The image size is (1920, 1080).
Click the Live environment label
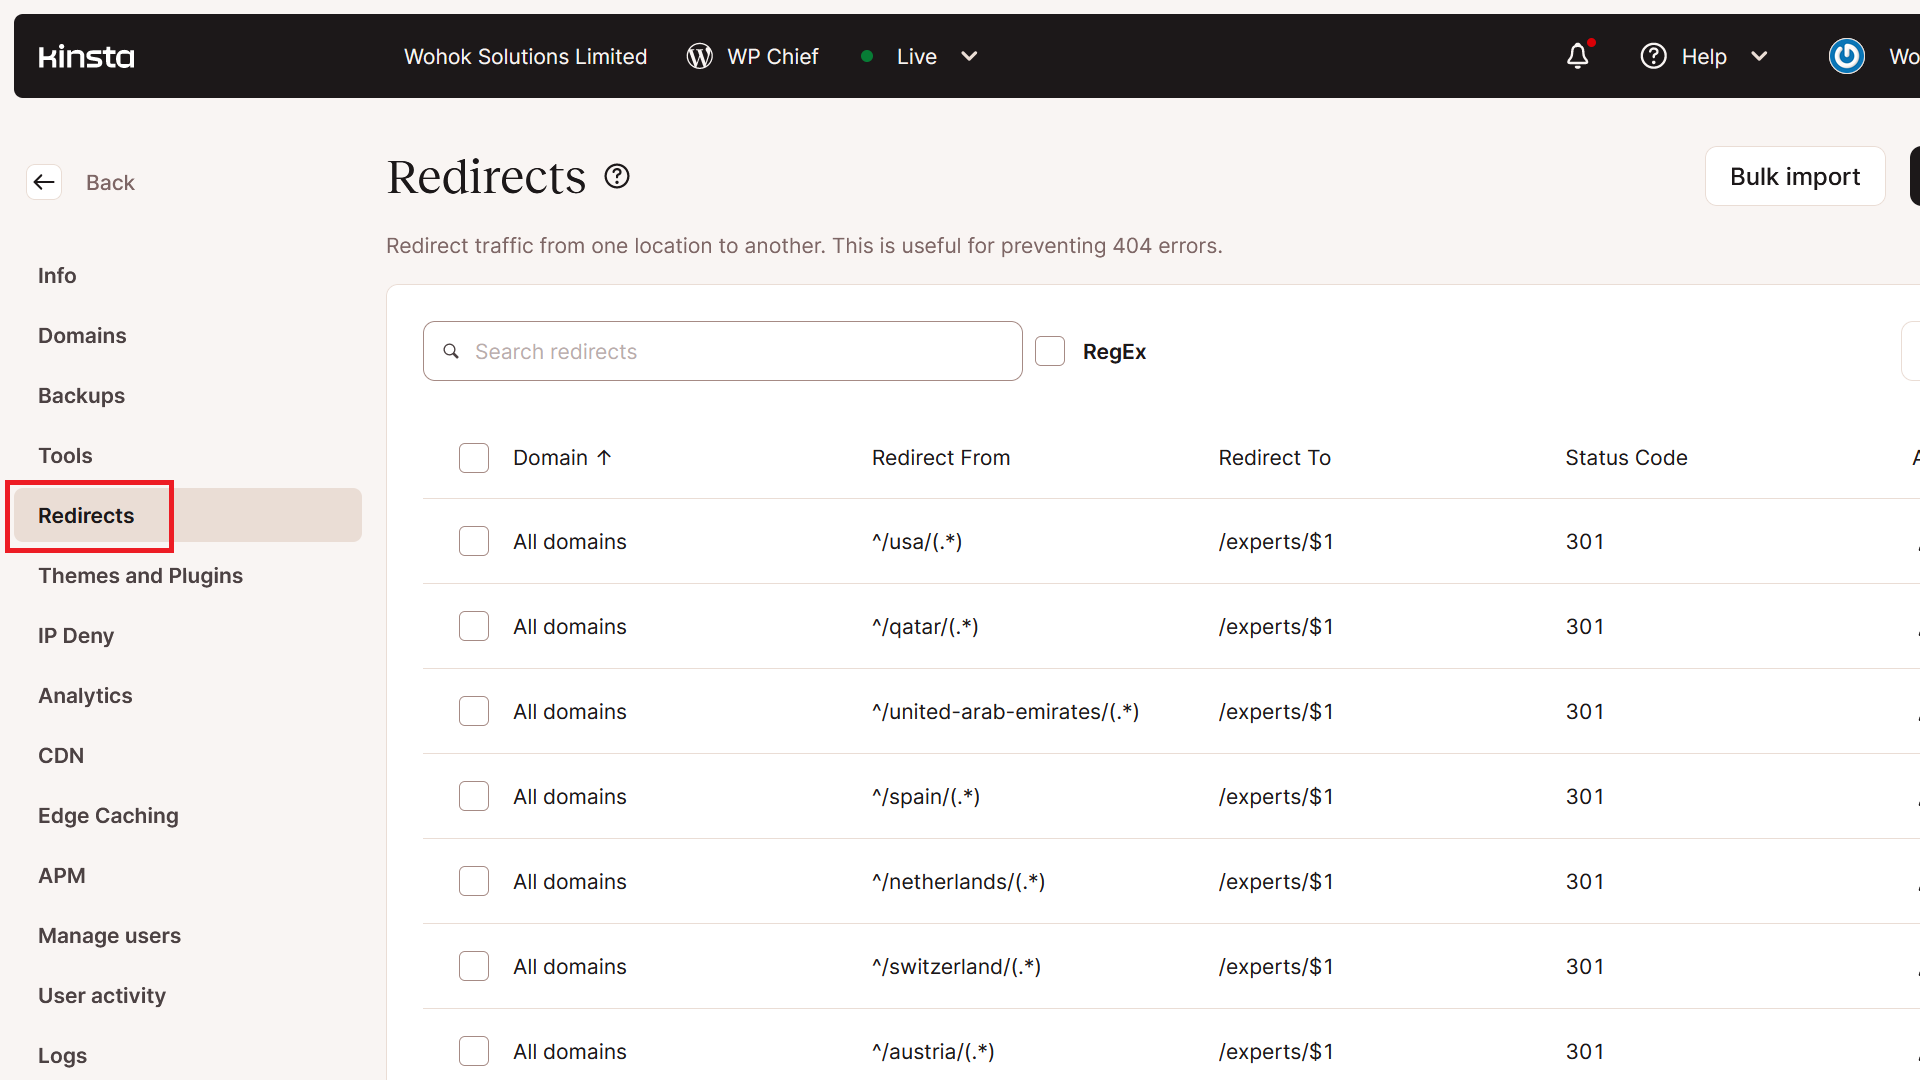coord(916,57)
